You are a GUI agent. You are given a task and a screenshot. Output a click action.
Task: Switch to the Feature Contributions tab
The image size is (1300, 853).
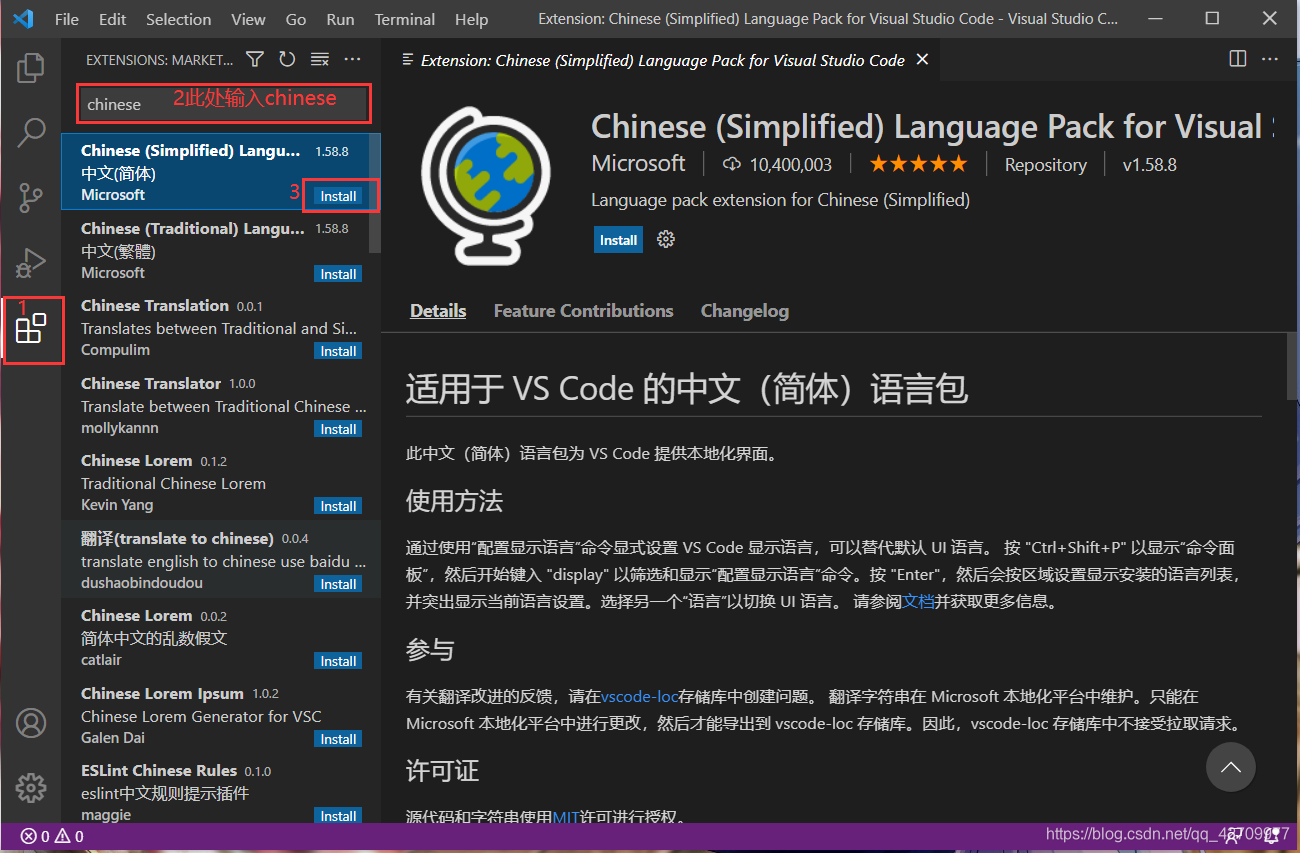point(583,311)
